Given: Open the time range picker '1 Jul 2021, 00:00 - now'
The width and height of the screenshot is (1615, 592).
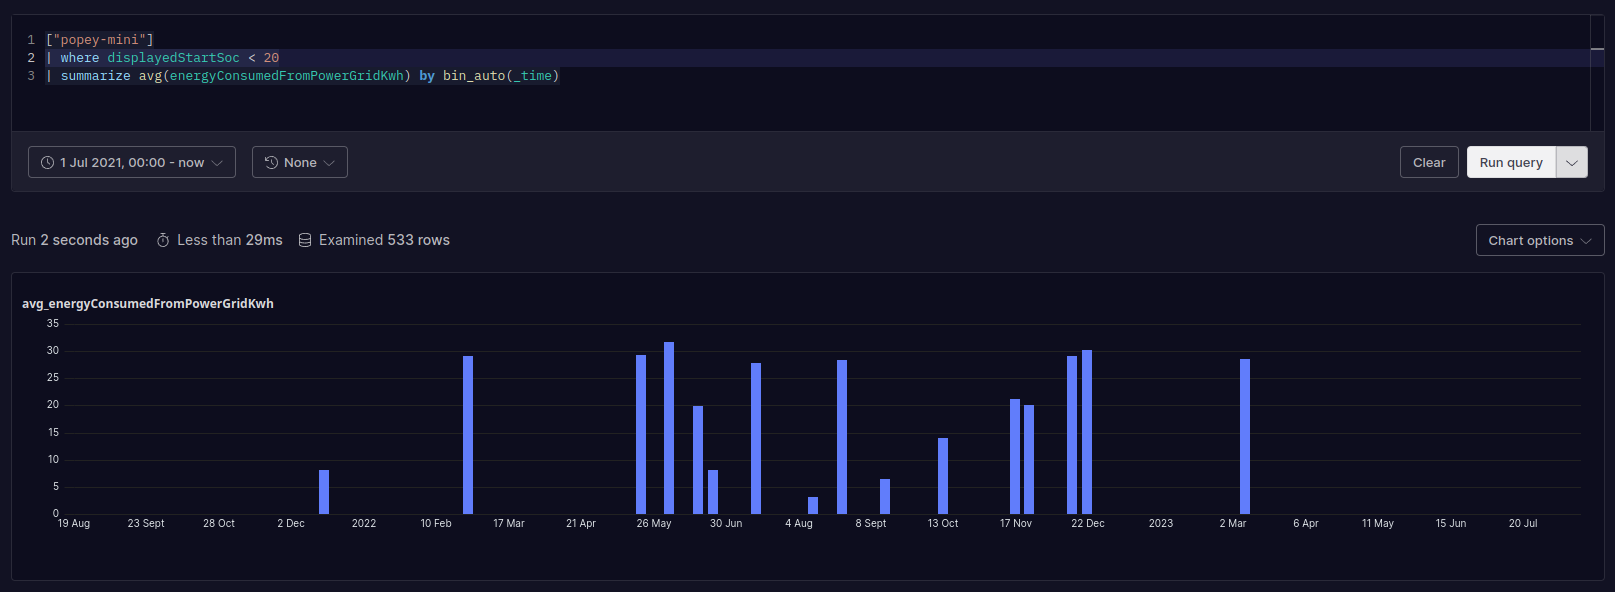Looking at the screenshot, I should click(x=132, y=162).
